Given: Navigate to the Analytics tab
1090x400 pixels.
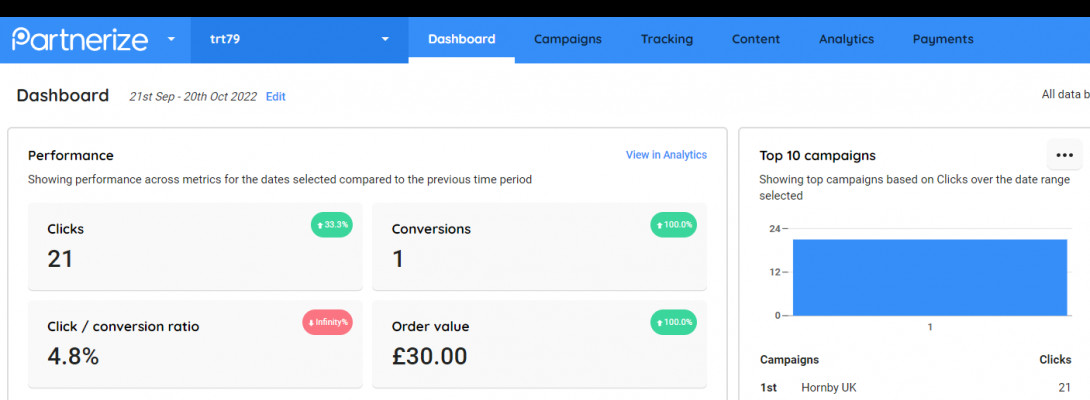Looking at the screenshot, I should click(x=846, y=39).
